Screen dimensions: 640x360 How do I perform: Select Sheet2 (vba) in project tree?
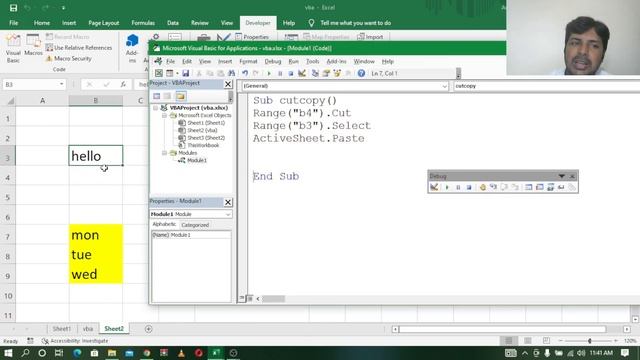tap(198, 131)
